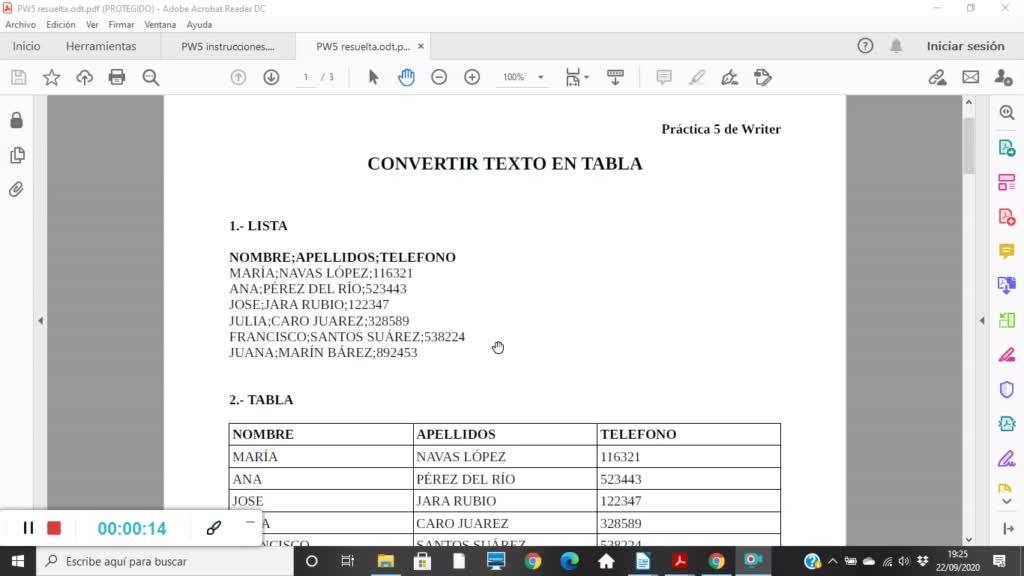Viewport: 1024px width, 576px height.
Task: Open fit page options tool
Action: click(577, 77)
